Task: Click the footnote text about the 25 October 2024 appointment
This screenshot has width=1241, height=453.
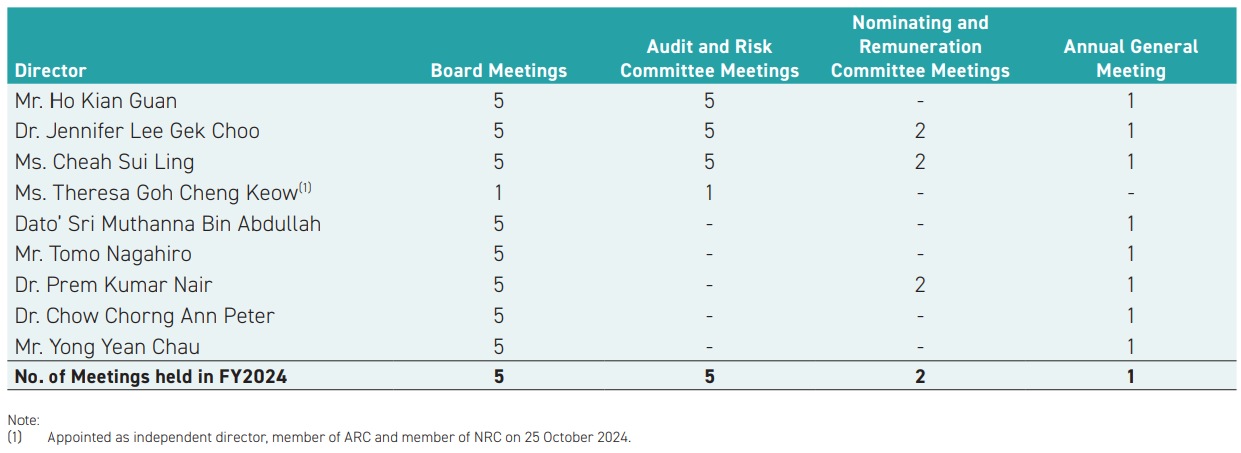Action: (x=339, y=437)
